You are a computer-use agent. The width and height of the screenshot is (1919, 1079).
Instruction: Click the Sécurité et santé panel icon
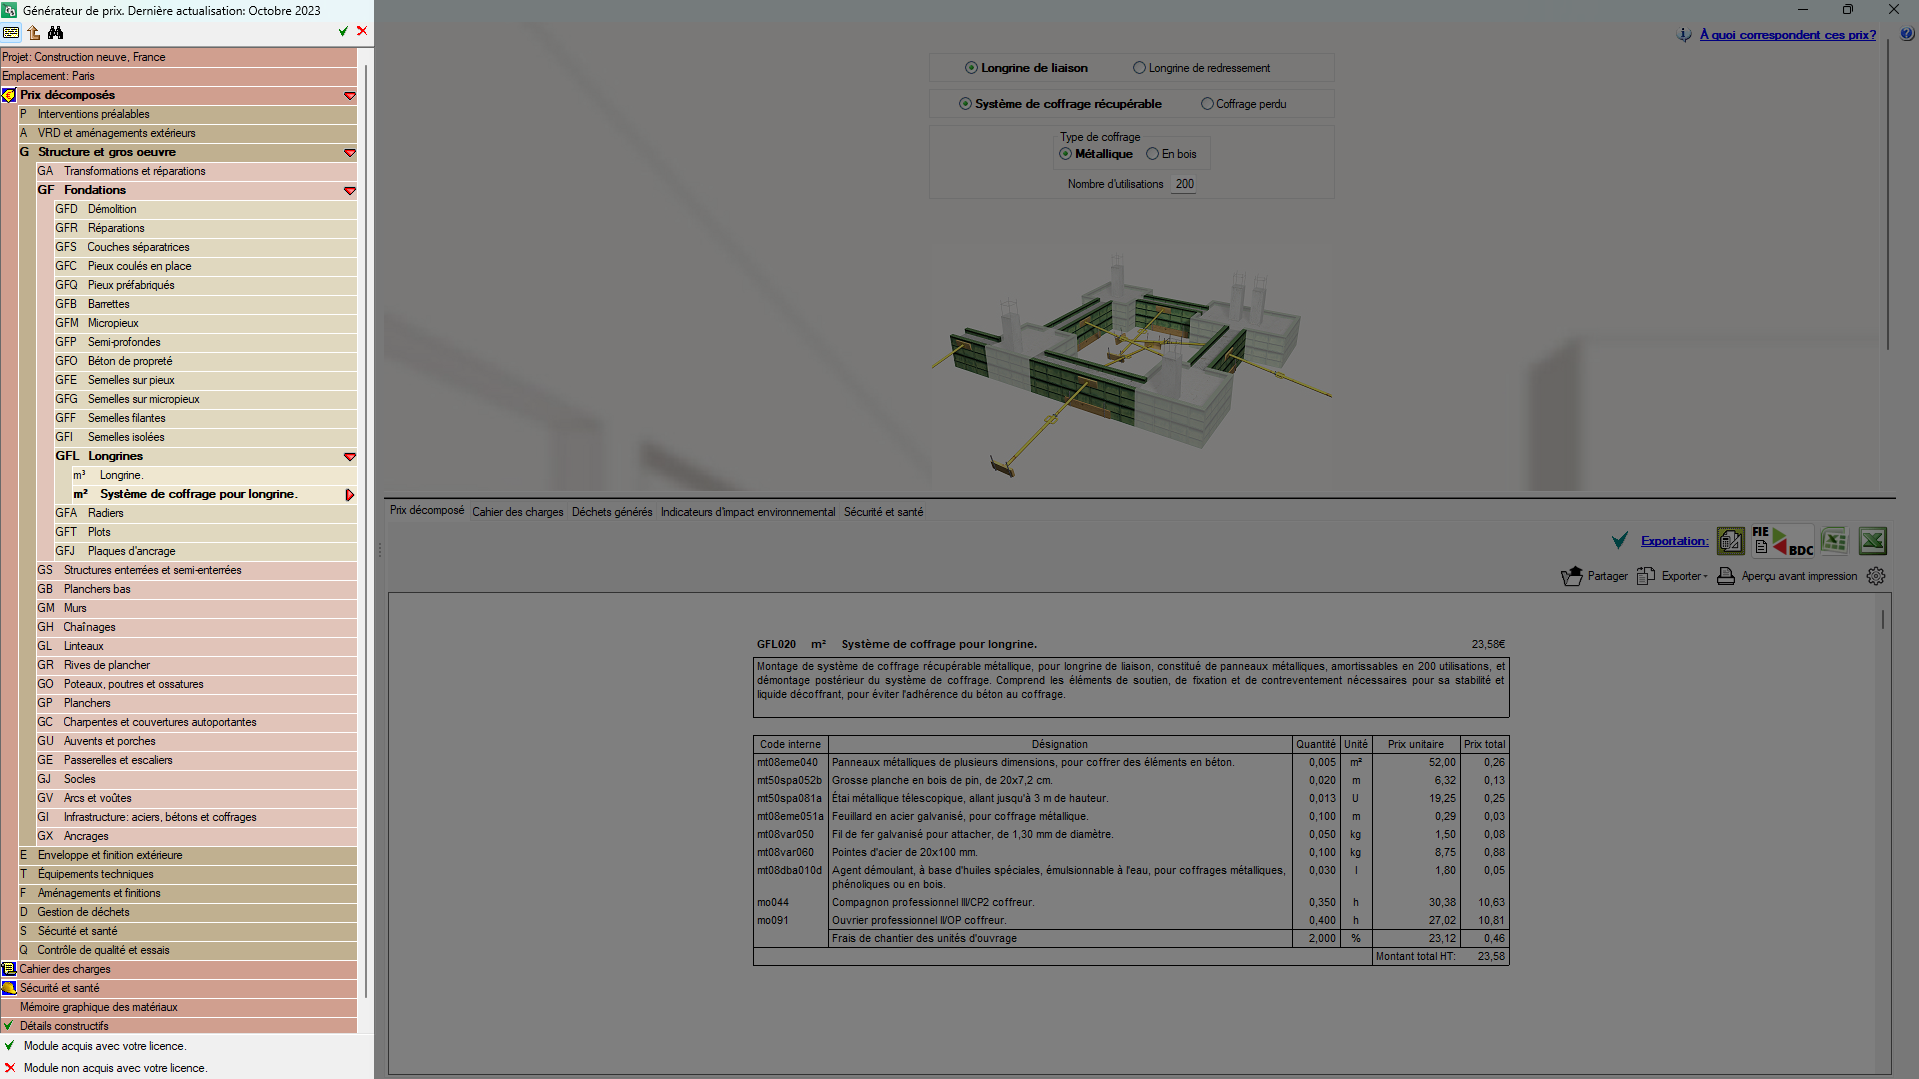pos(9,988)
